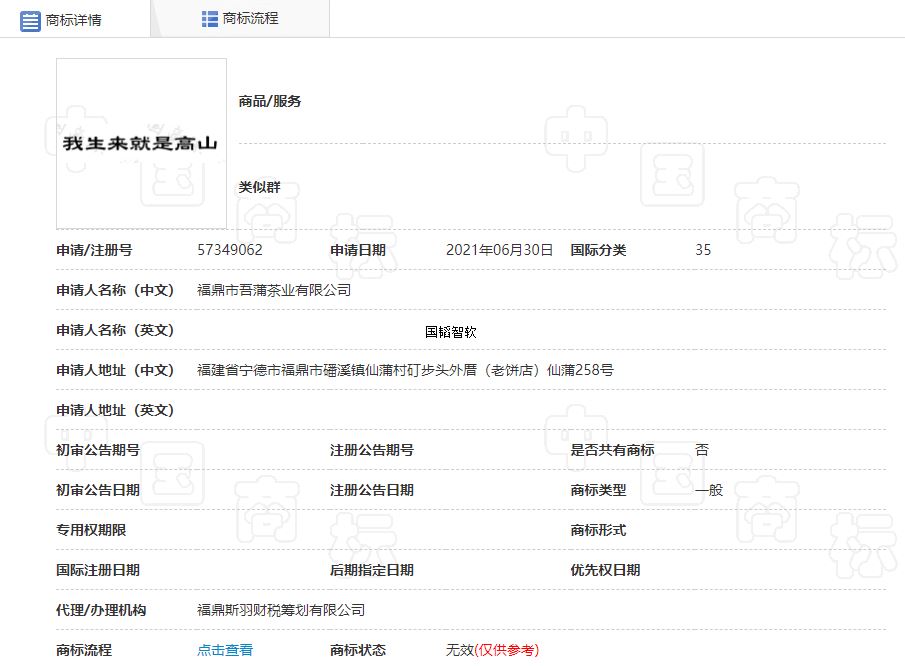Click the 是否共有商标 value 否
The image size is (905, 666).
tap(702, 450)
